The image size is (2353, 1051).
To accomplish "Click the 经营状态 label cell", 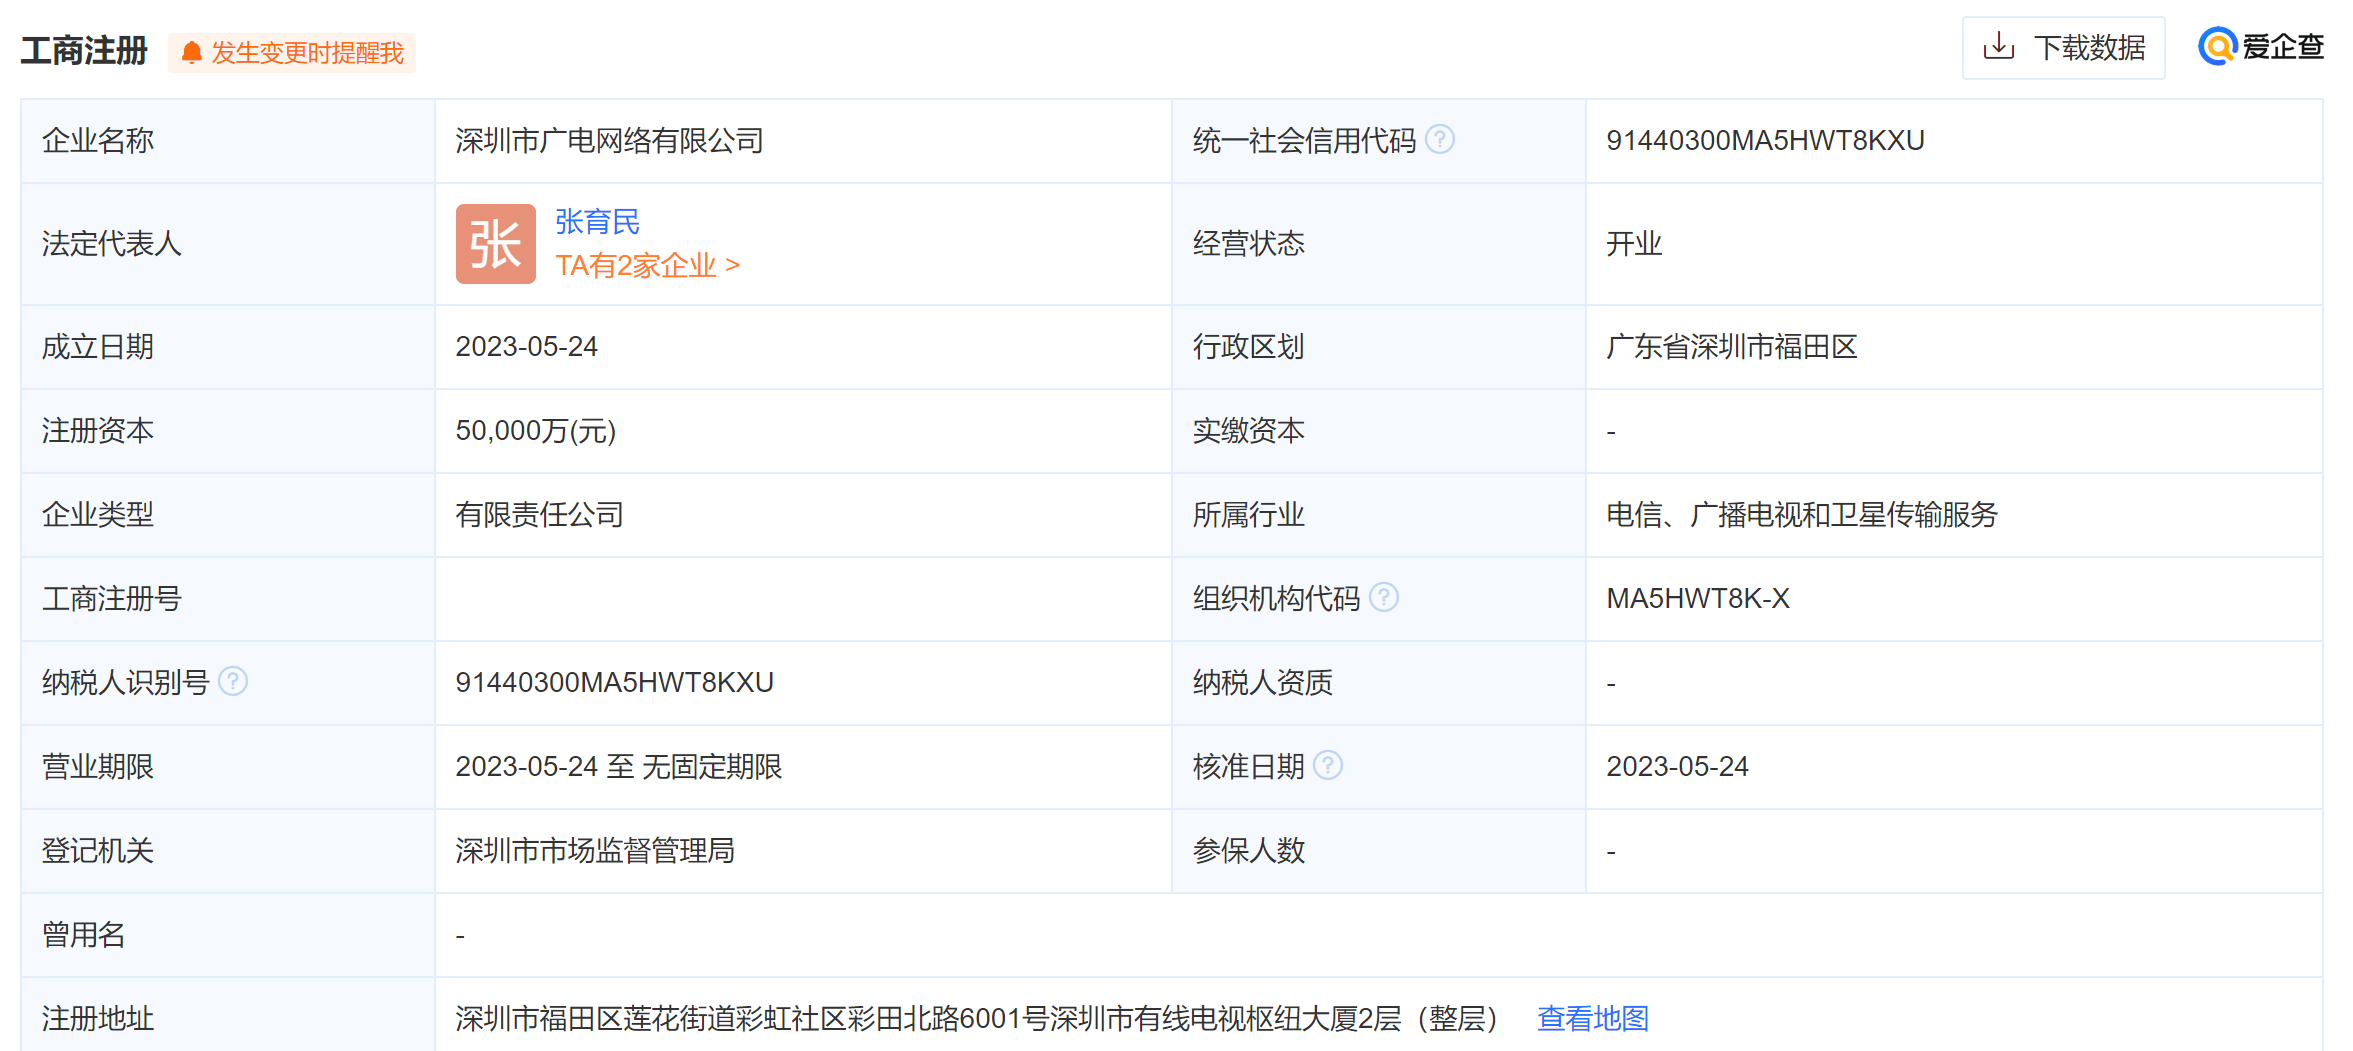I will pos(1378,244).
